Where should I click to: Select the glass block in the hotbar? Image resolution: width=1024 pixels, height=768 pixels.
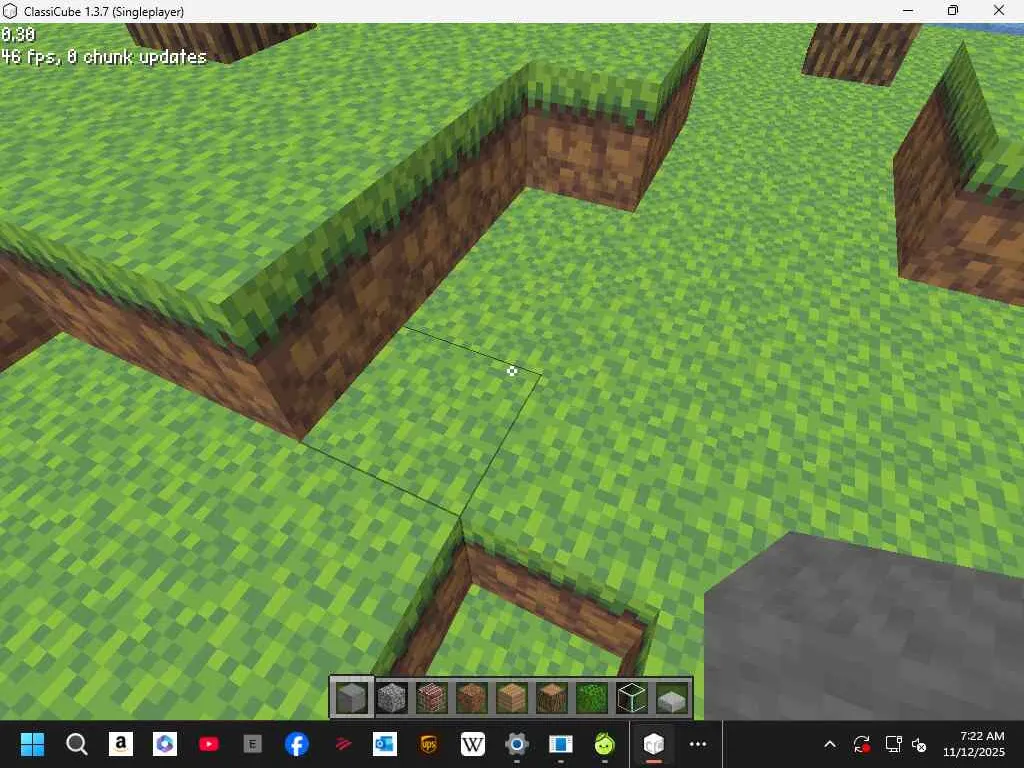pyautogui.click(x=632, y=697)
